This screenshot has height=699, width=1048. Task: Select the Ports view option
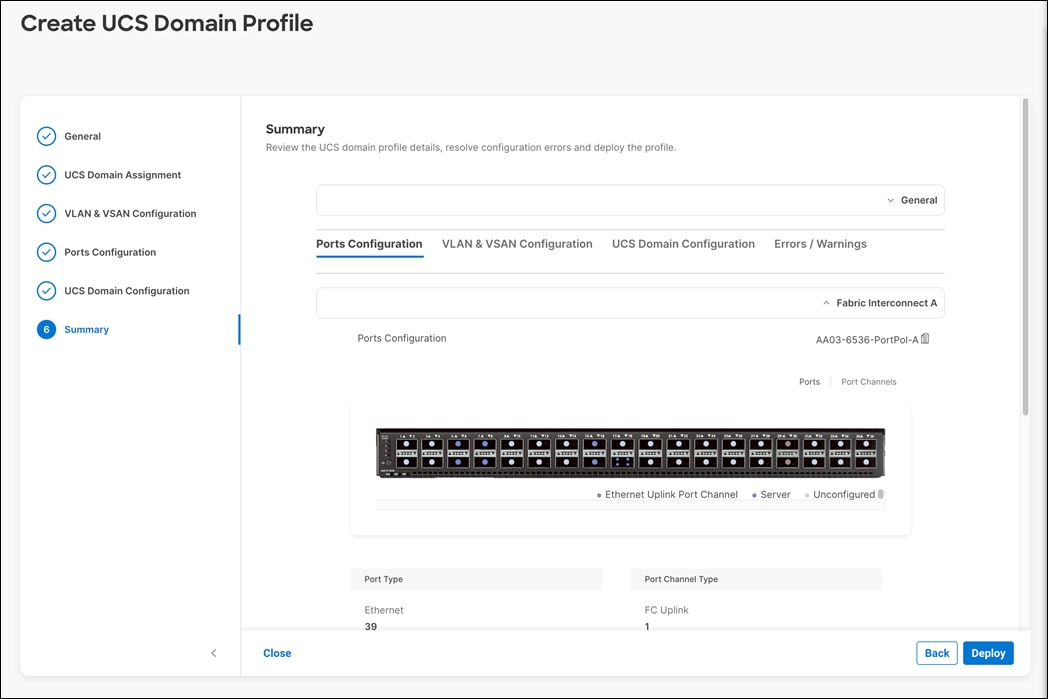click(810, 381)
